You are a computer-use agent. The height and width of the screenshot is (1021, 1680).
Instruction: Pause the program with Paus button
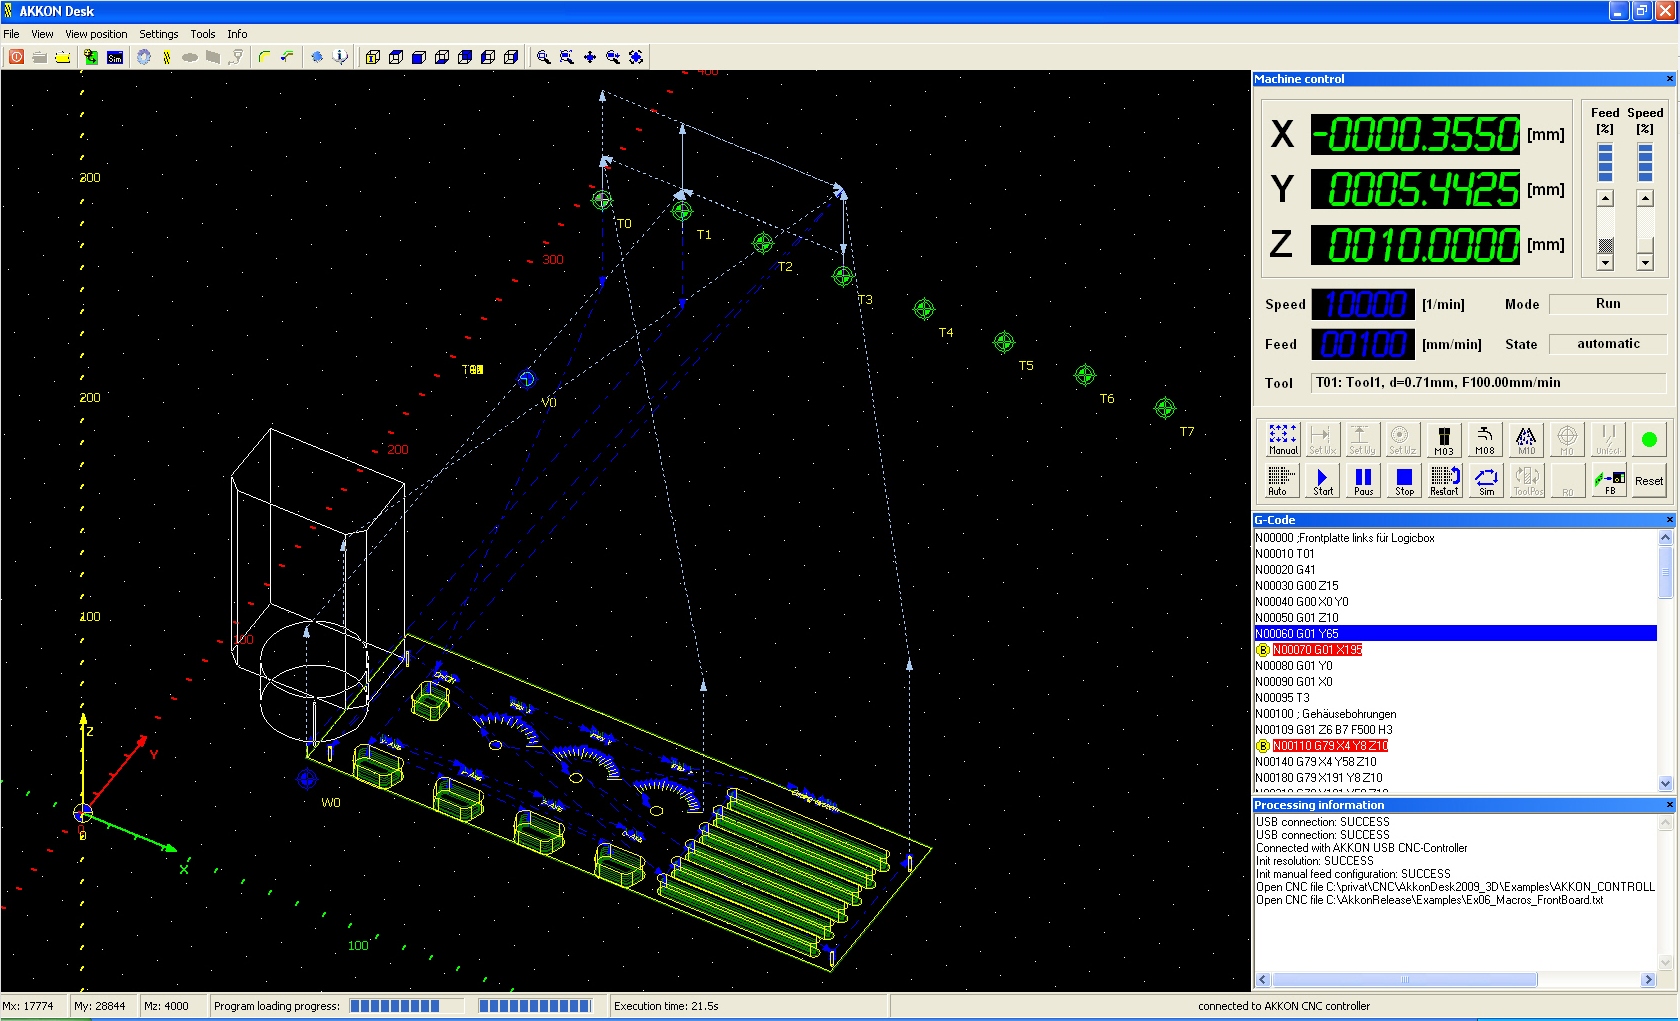tap(1363, 481)
